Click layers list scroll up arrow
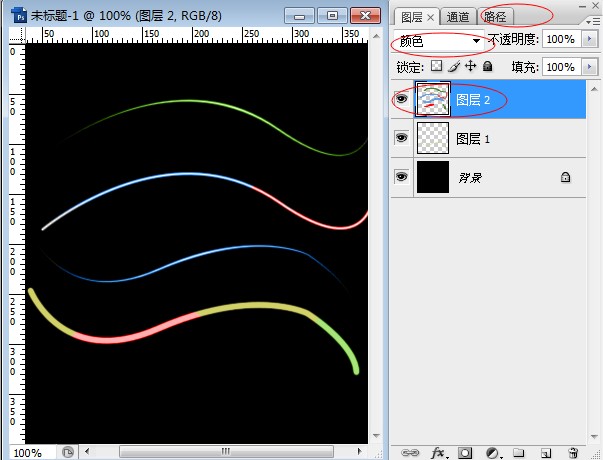Image resolution: width=603 pixels, height=460 pixels. click(594, 89)
